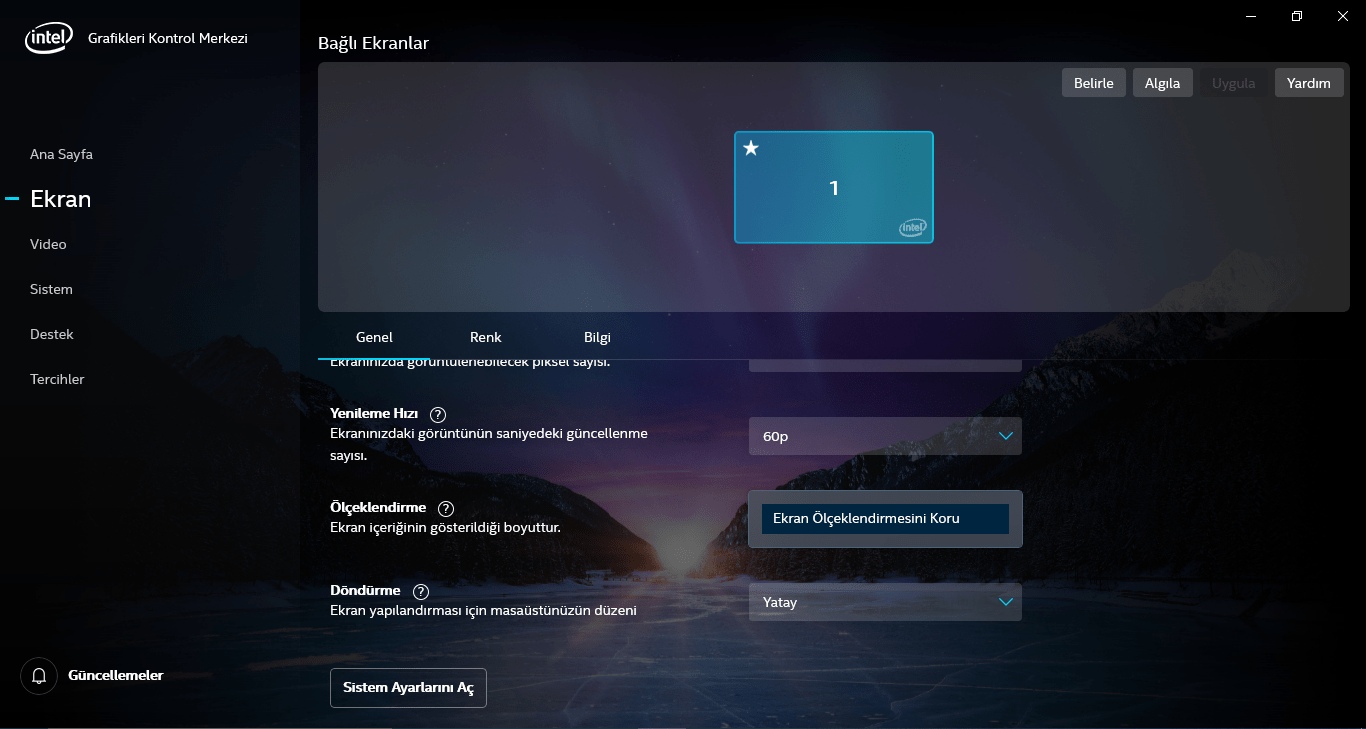1366x729 pixels.
Task: Show help for Yenileme Hızı question mark
Action: click(x=438, y=414)
